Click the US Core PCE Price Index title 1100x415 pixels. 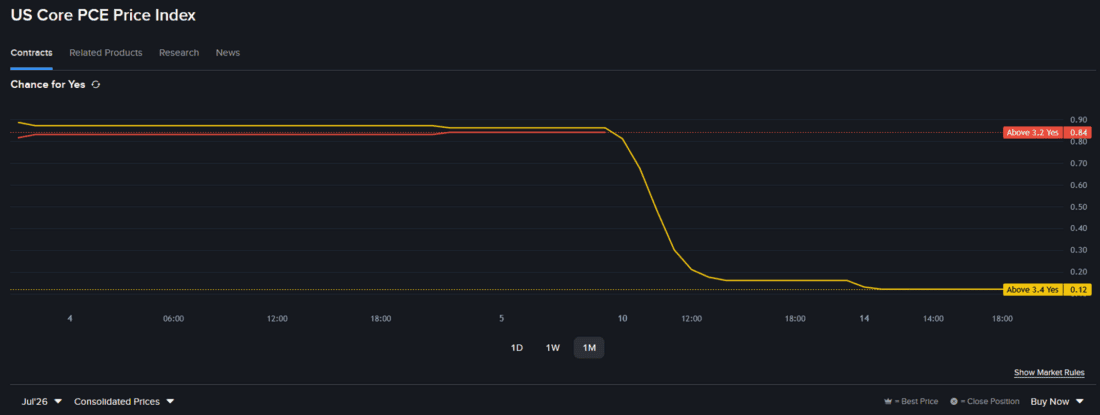[x=103, y=15]
